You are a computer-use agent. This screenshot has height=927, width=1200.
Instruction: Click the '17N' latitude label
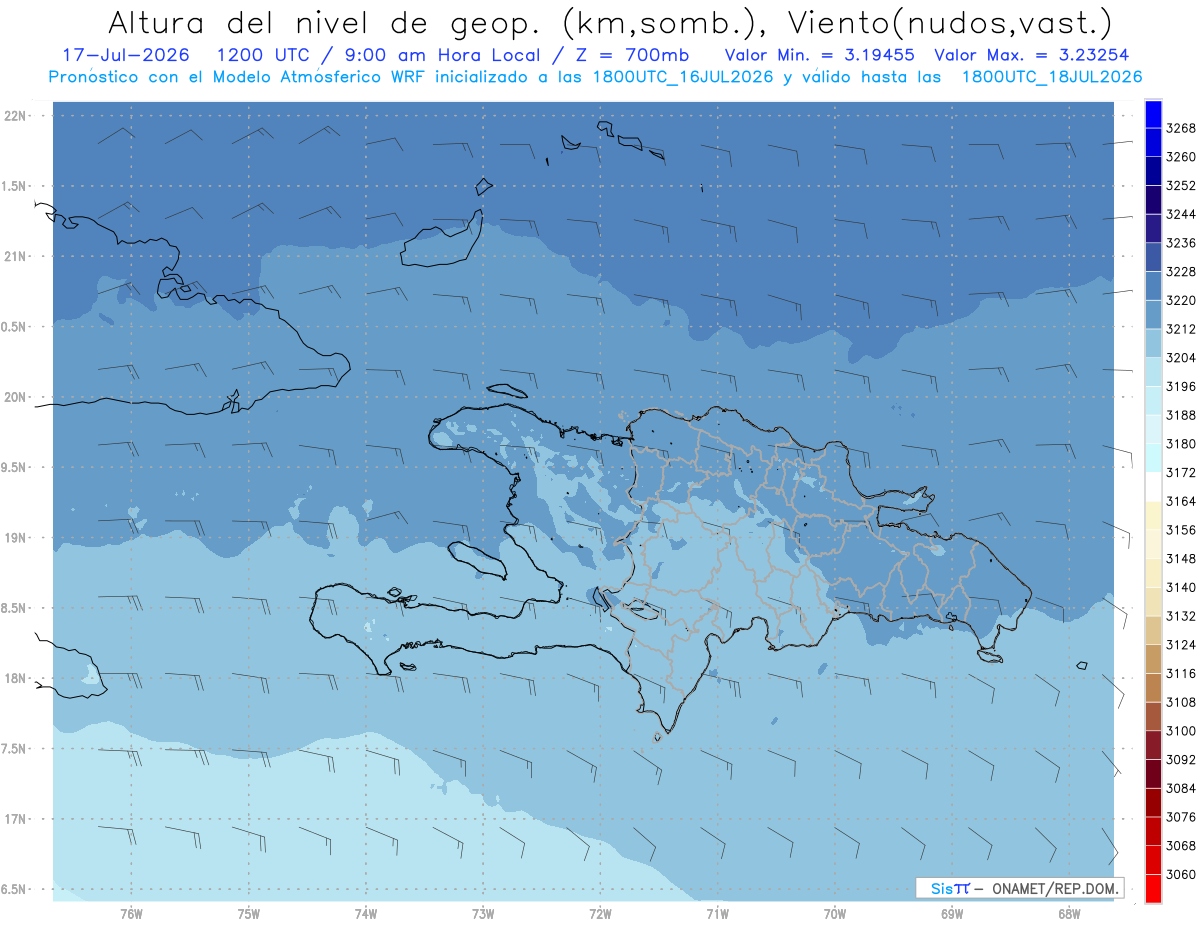[14, 820]
